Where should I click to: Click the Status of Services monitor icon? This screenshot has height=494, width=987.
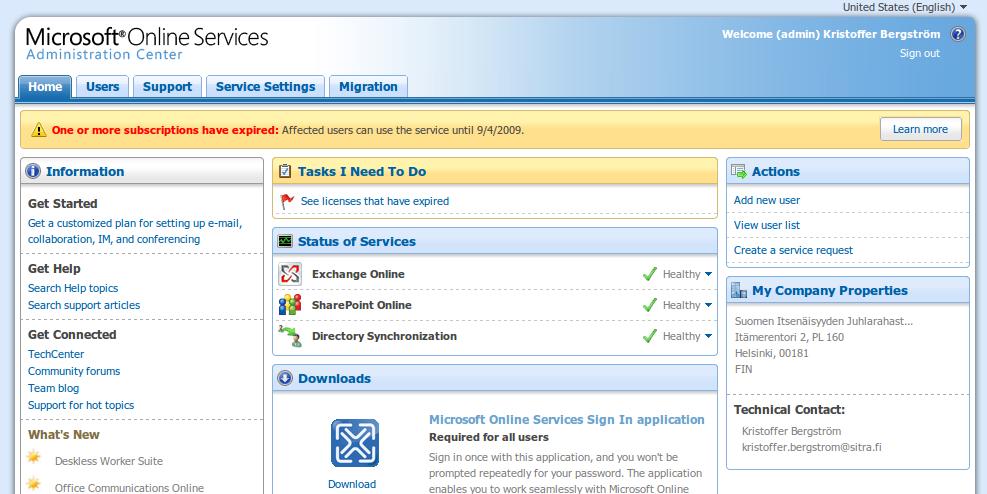(285, 241)
